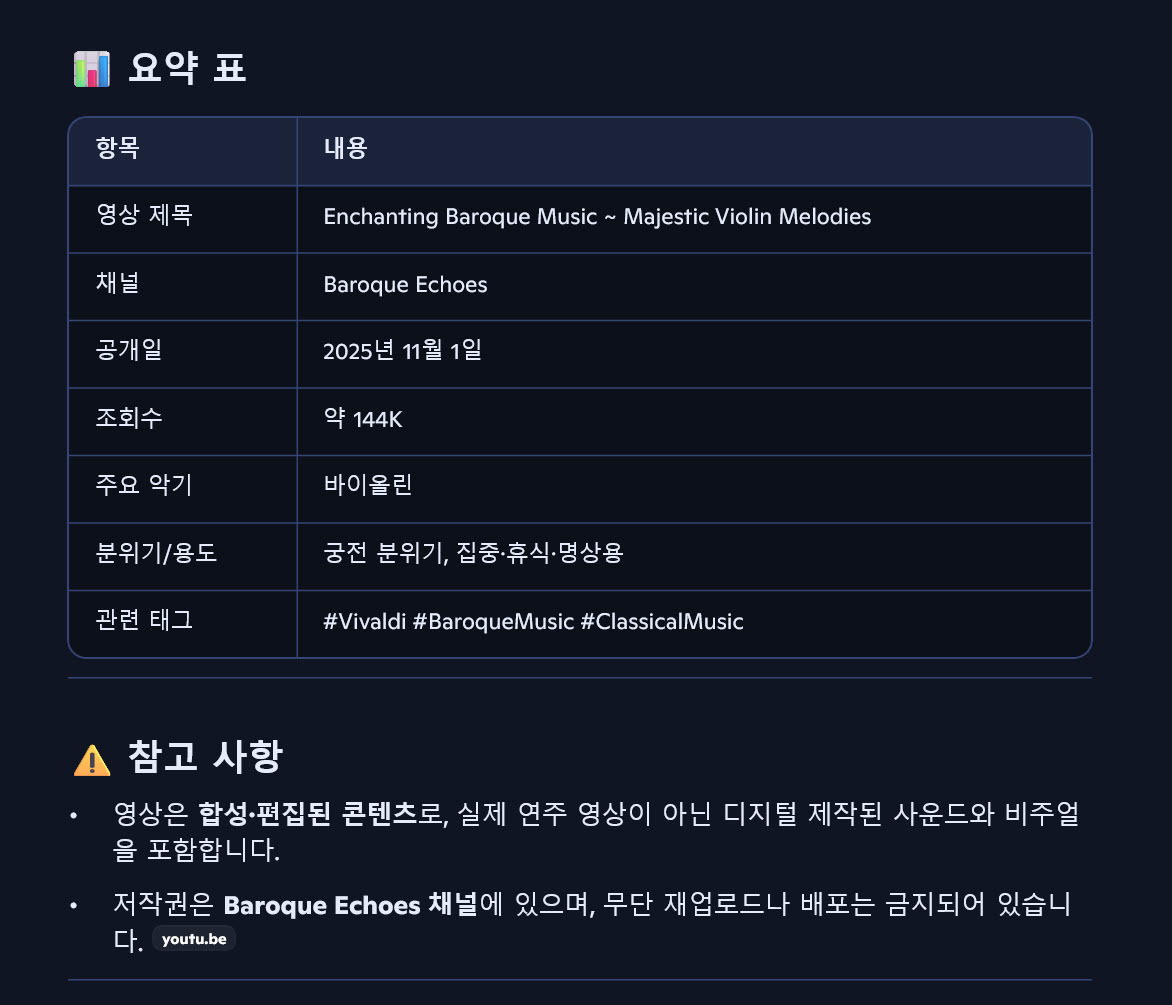Screen dimensions: 1172x1005
Task: Select the 바이올린 instrument cell
Action: coord(368,487)
